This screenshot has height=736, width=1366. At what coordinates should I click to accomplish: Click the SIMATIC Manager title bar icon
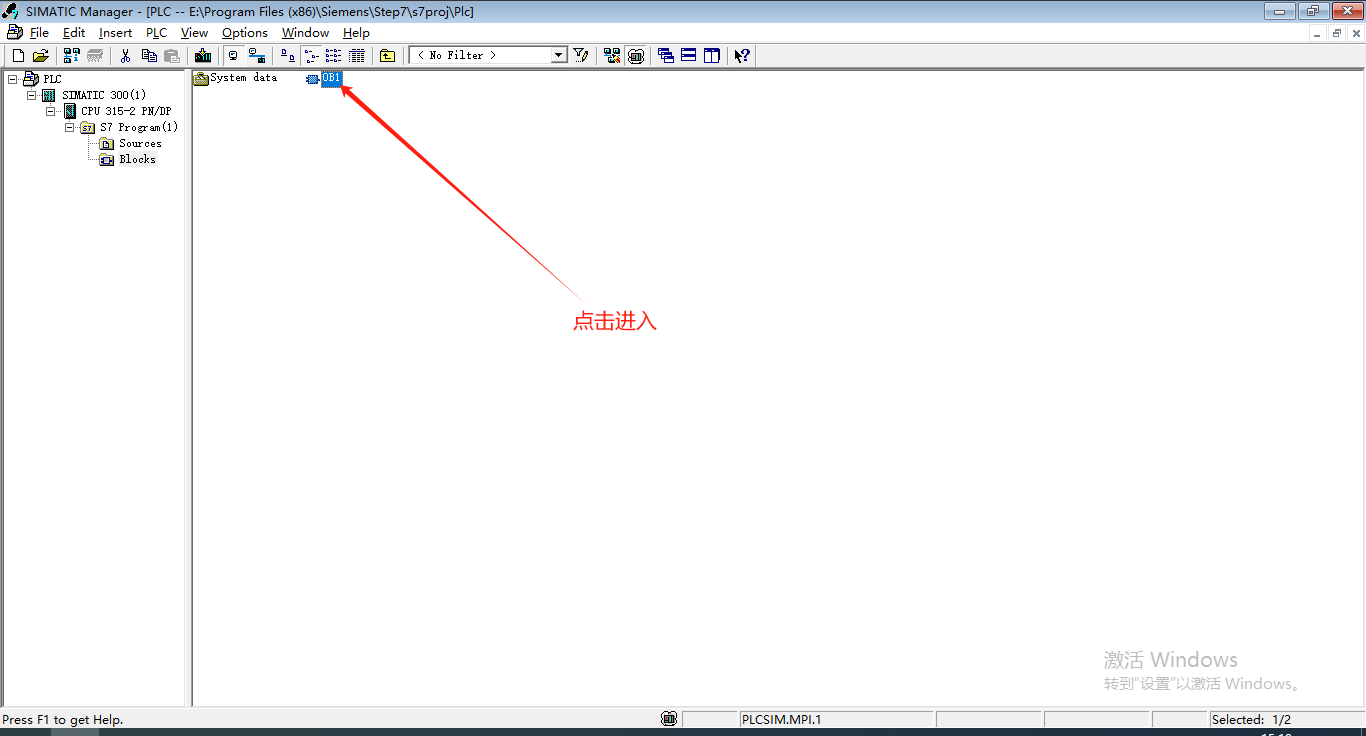click(11, 11)
